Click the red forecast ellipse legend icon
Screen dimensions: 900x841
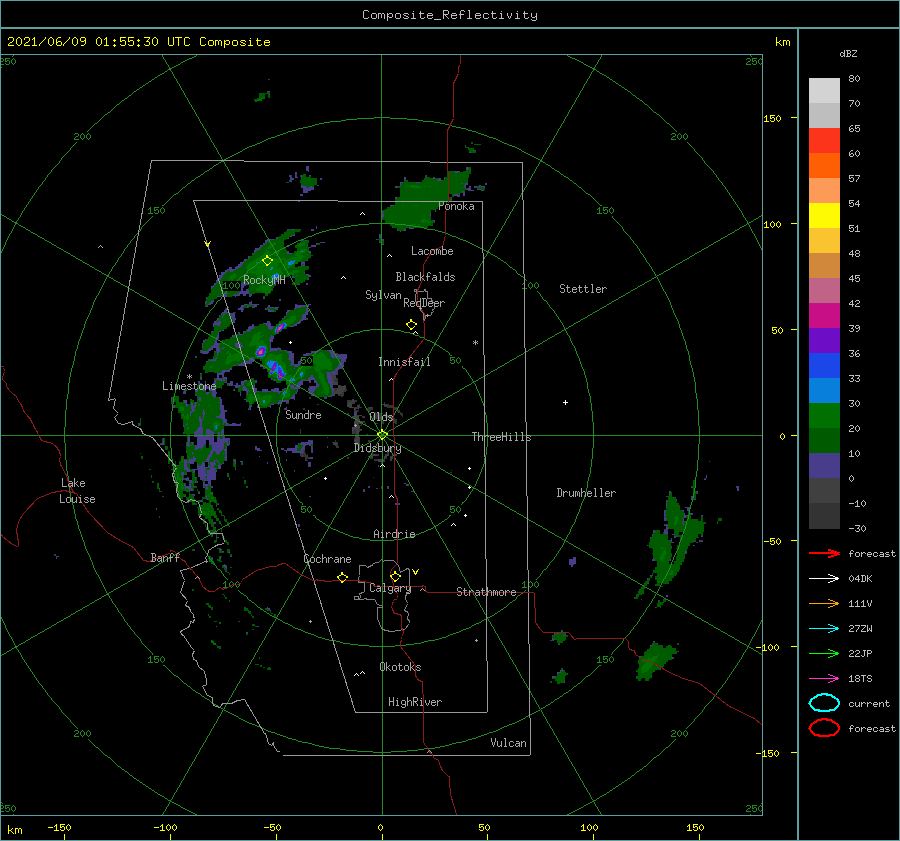click(x=824, y=728)
